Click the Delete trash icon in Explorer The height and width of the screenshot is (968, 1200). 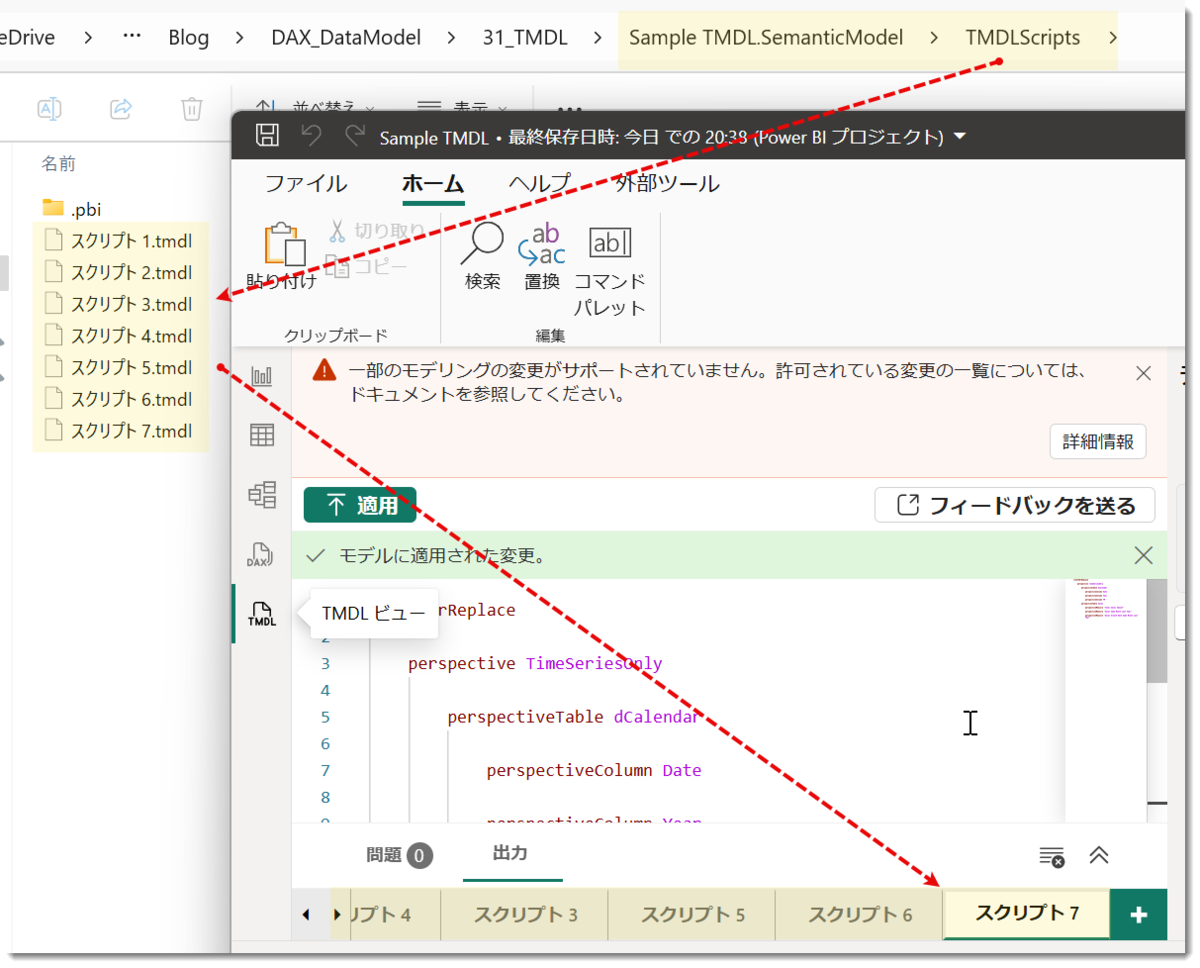pos(192,108)
